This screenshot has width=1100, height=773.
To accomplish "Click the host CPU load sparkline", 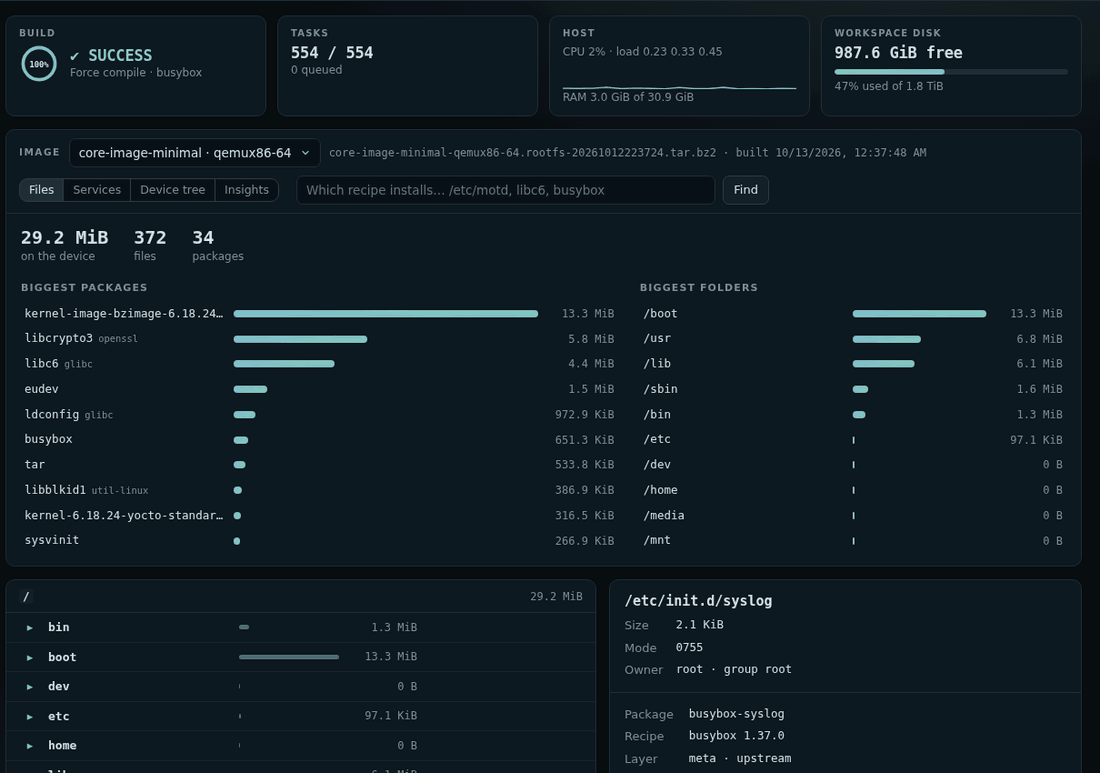I will [x=679, y=87].
